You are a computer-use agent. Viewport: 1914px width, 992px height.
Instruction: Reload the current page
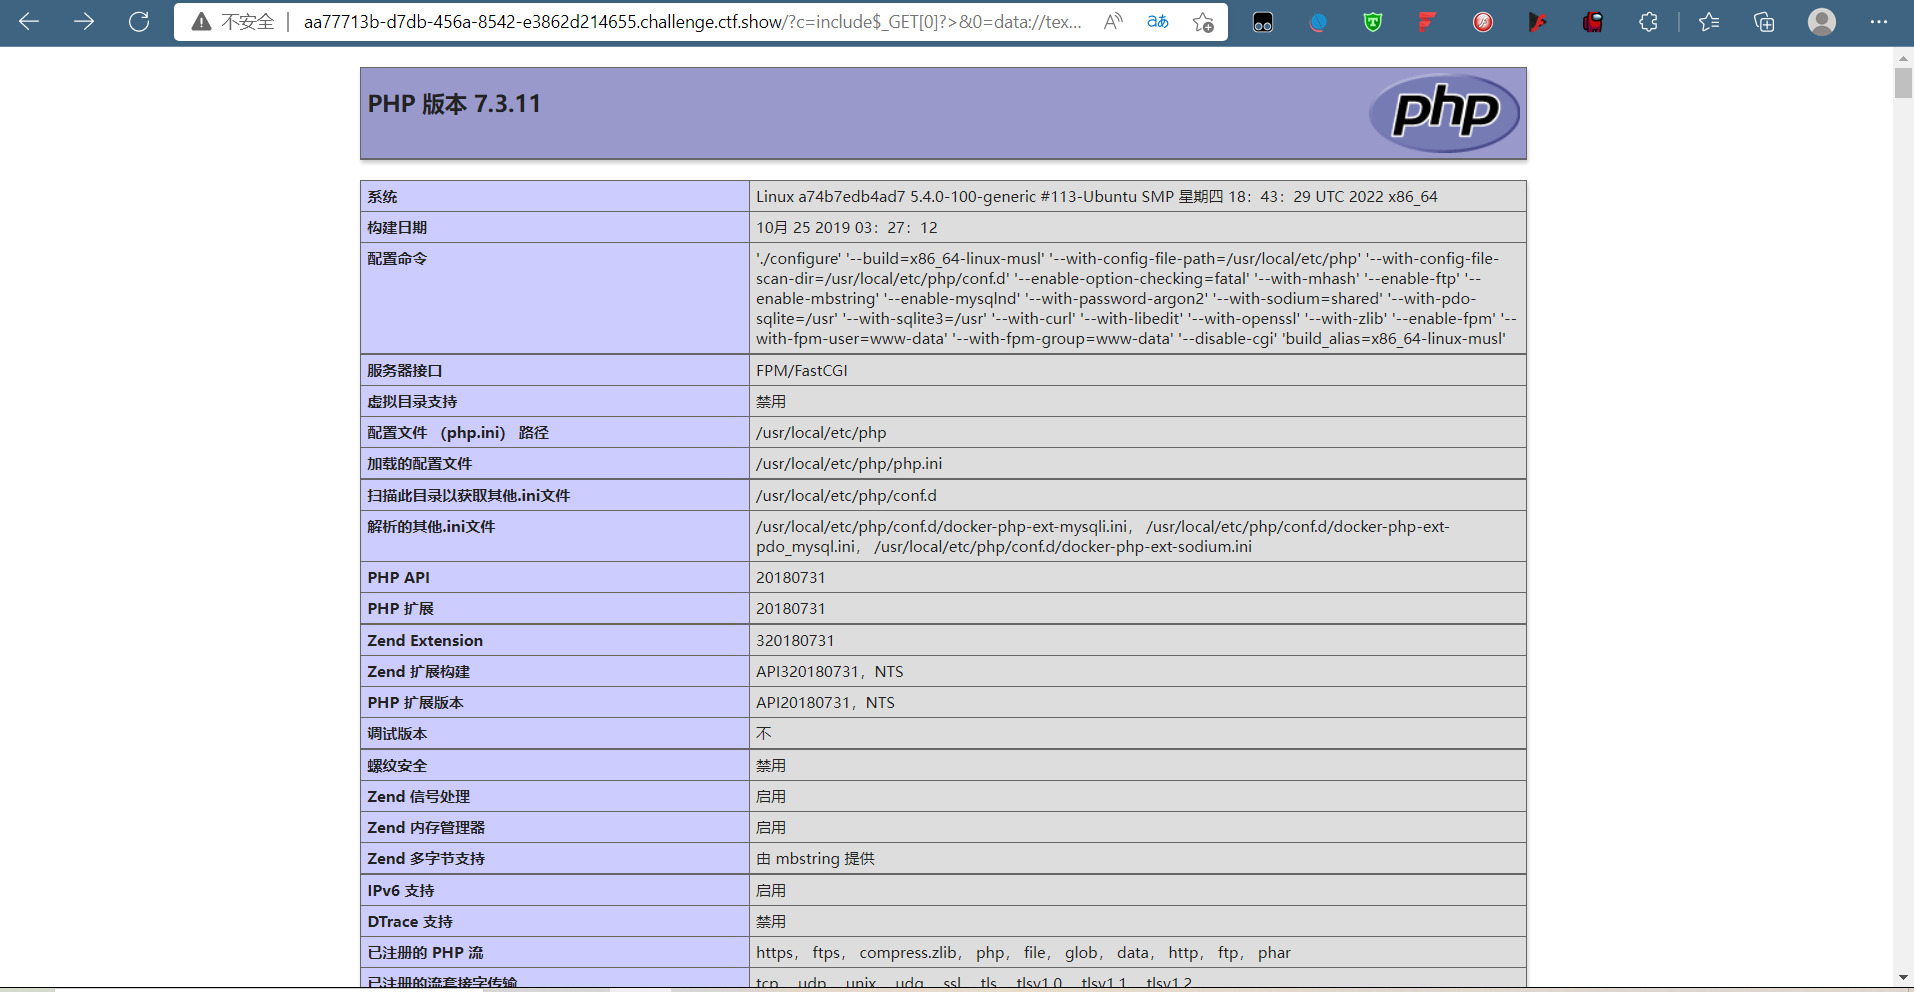(139, 21)
